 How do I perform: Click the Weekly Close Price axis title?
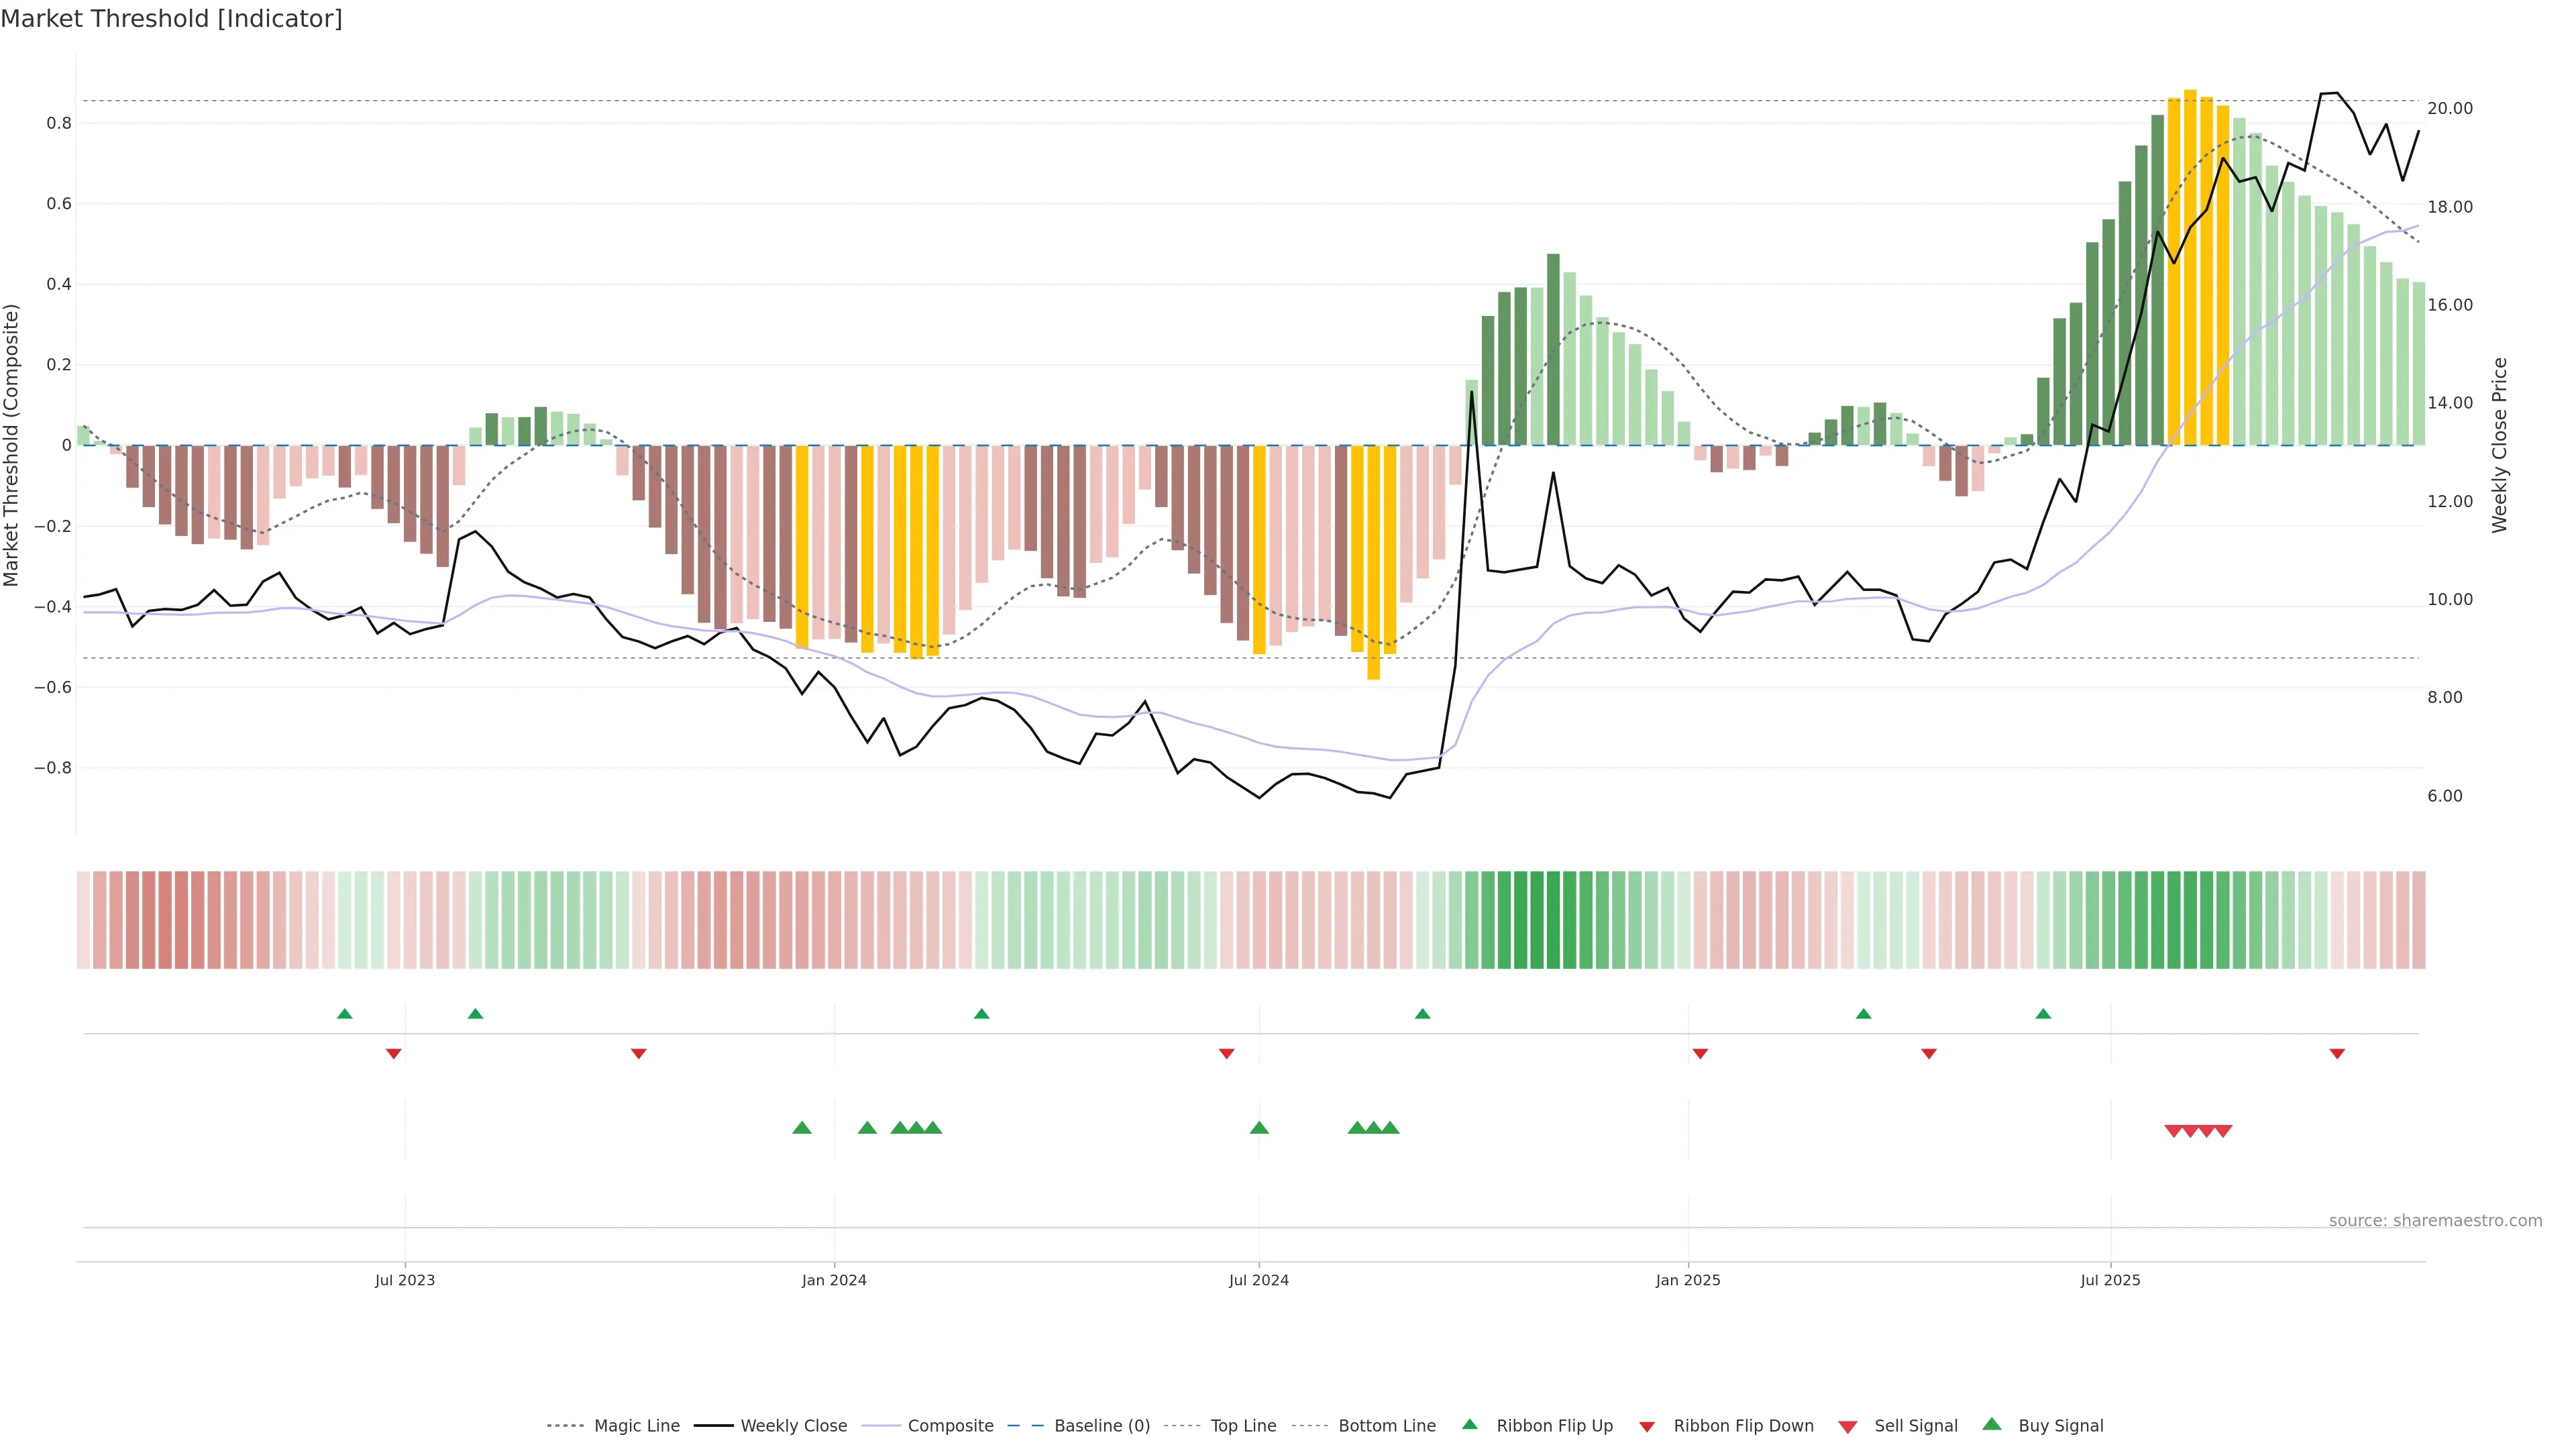pos(2500,445)
